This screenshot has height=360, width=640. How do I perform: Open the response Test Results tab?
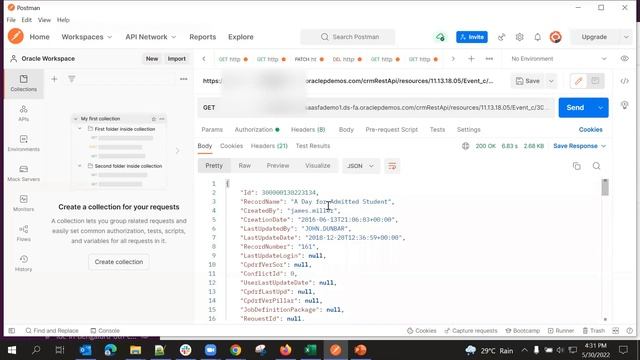pyautogui.click(x=313, y=146)
